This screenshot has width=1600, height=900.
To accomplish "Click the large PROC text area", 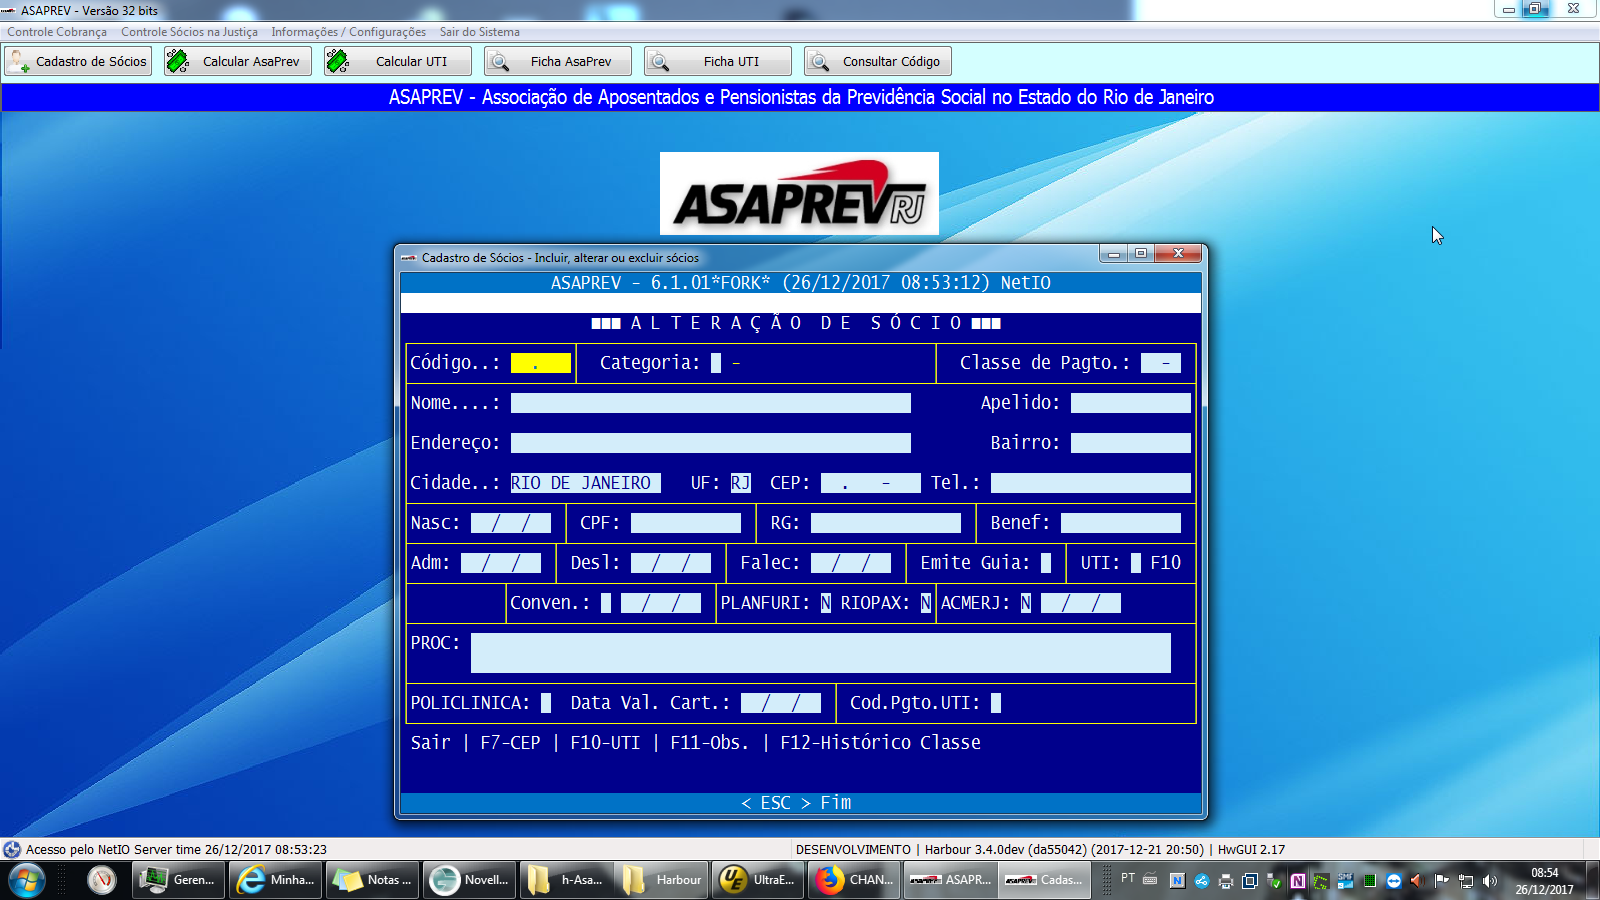I will click(820, 653).
